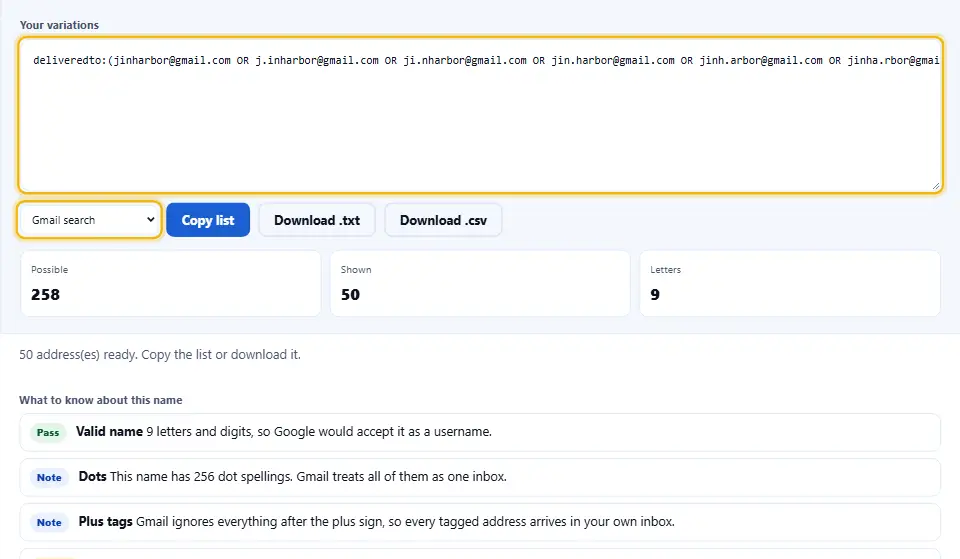Click the 'Shown' stat label
This screenshot has width=960, height=559.
tap(356, 269)
